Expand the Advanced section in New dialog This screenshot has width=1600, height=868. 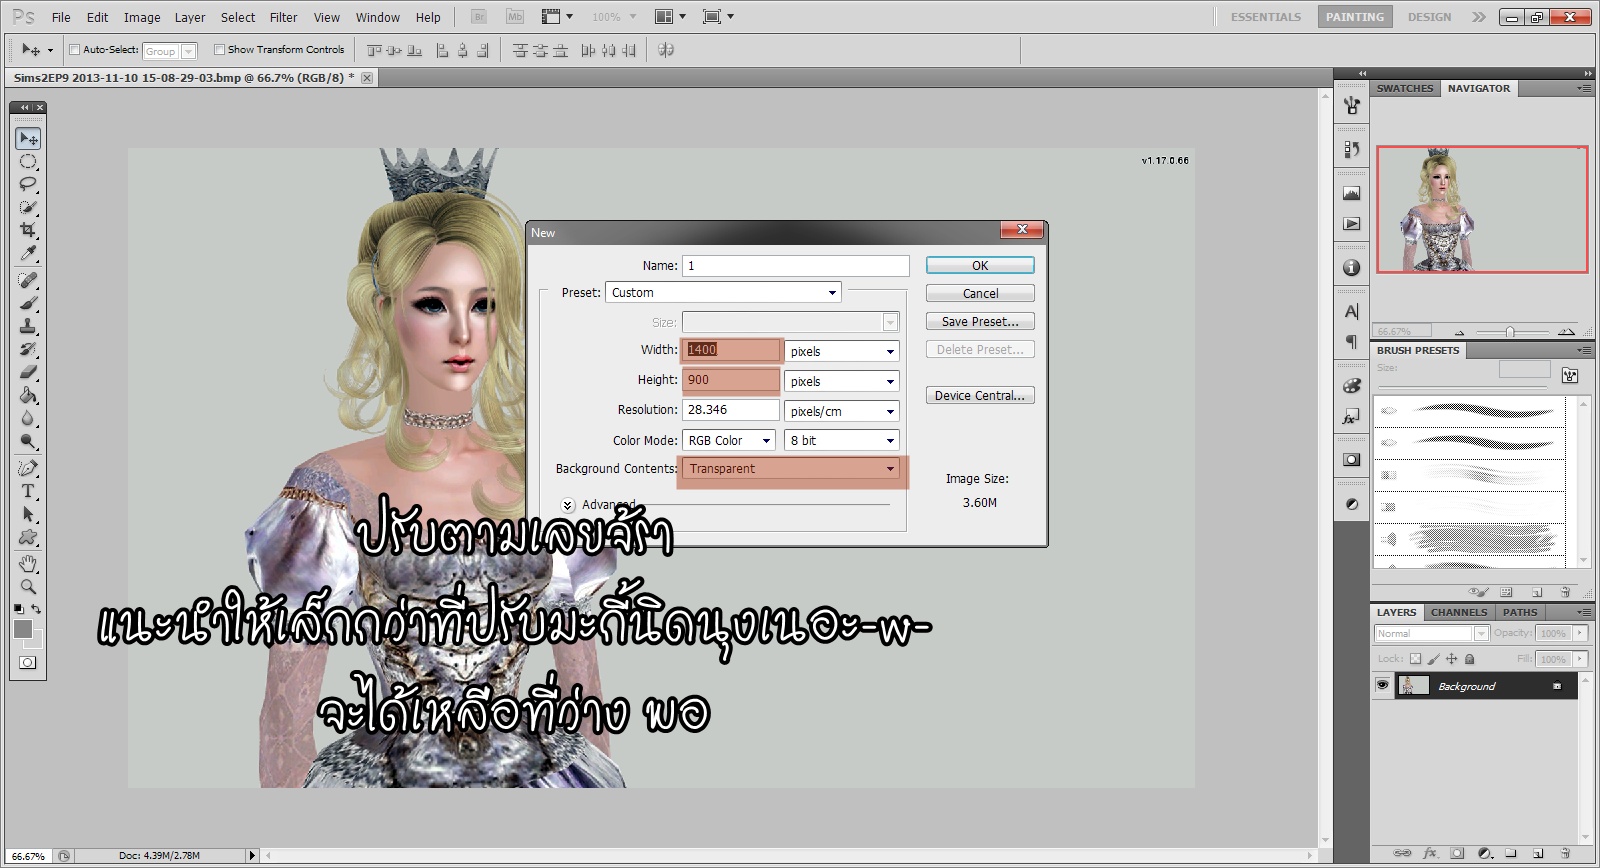pos(568,505)
